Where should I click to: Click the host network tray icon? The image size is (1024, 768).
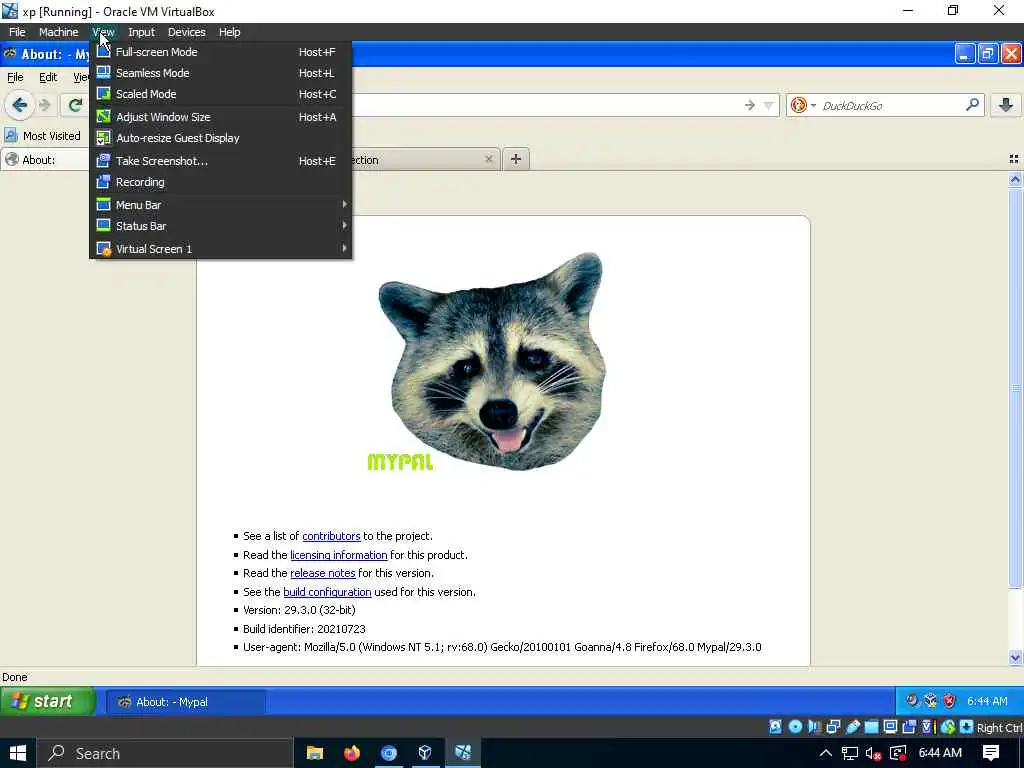pos(850,754)
